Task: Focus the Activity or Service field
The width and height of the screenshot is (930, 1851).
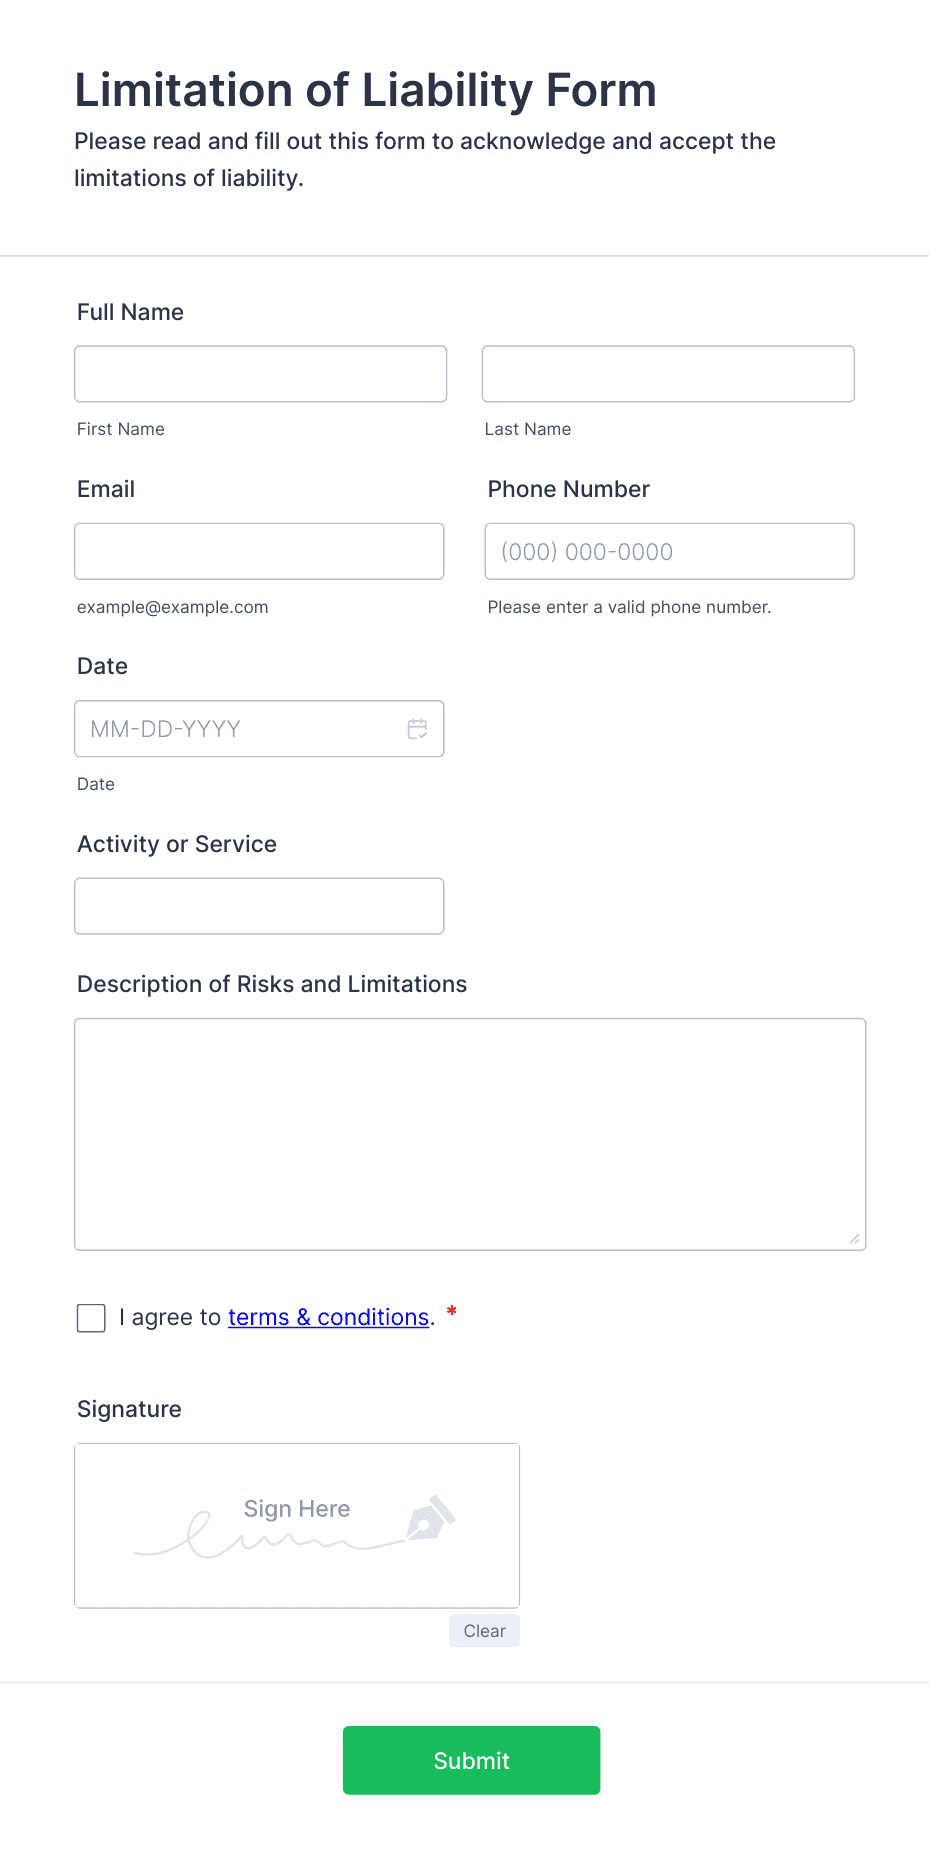Action: click(259, 905)
